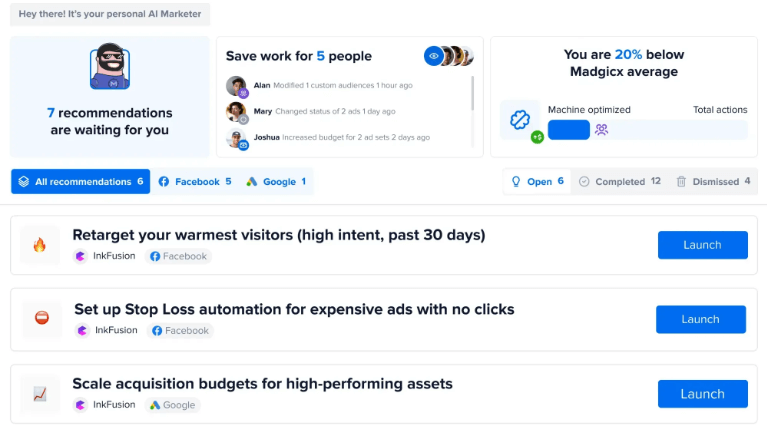Image resolution: width=767 pixels, height=439 pixels.
Task: Click the Facebook logo in Facebook tab
Action: (164, 182)
